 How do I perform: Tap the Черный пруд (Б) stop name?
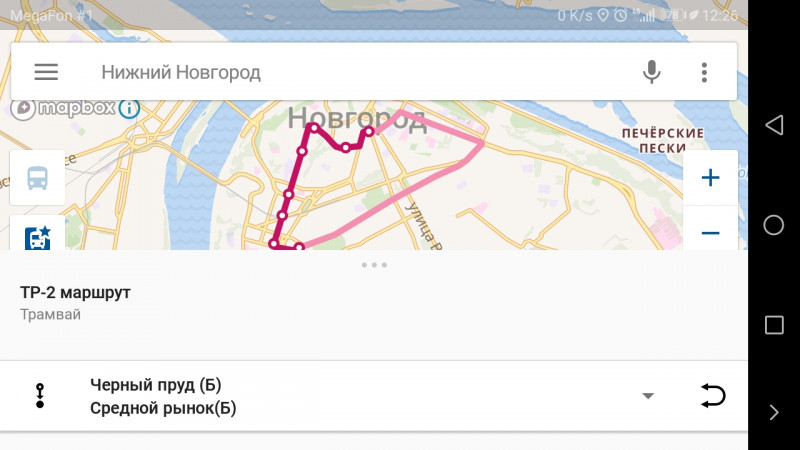156,384
